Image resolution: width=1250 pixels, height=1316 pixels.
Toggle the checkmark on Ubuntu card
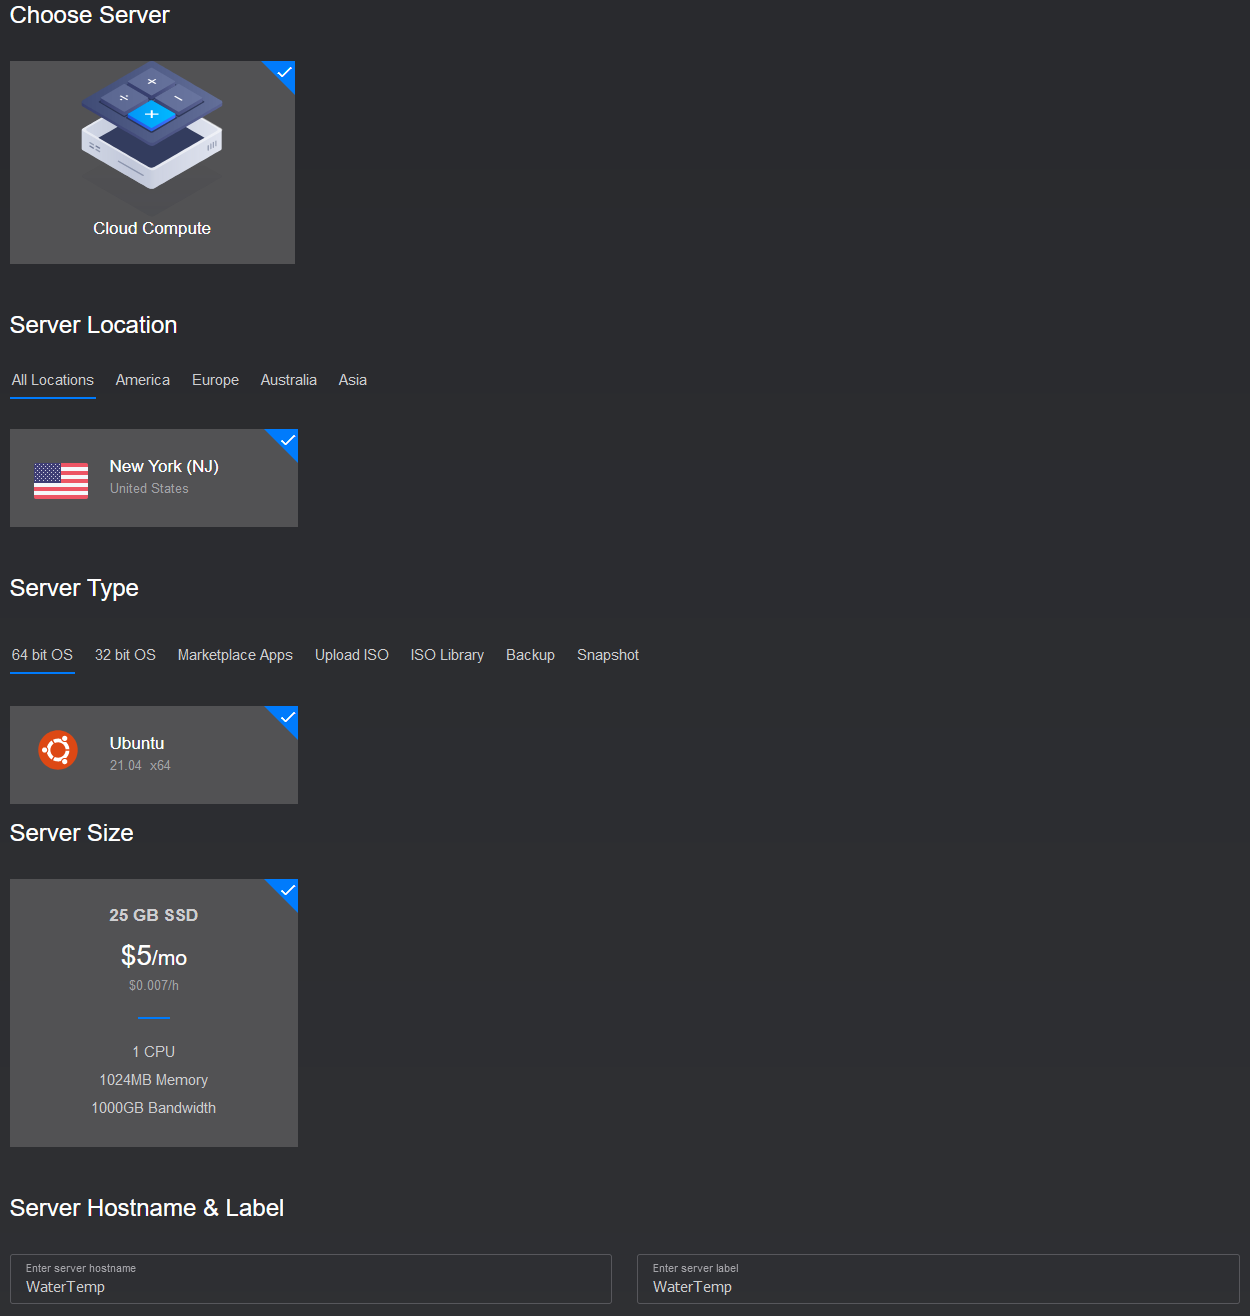287,717
